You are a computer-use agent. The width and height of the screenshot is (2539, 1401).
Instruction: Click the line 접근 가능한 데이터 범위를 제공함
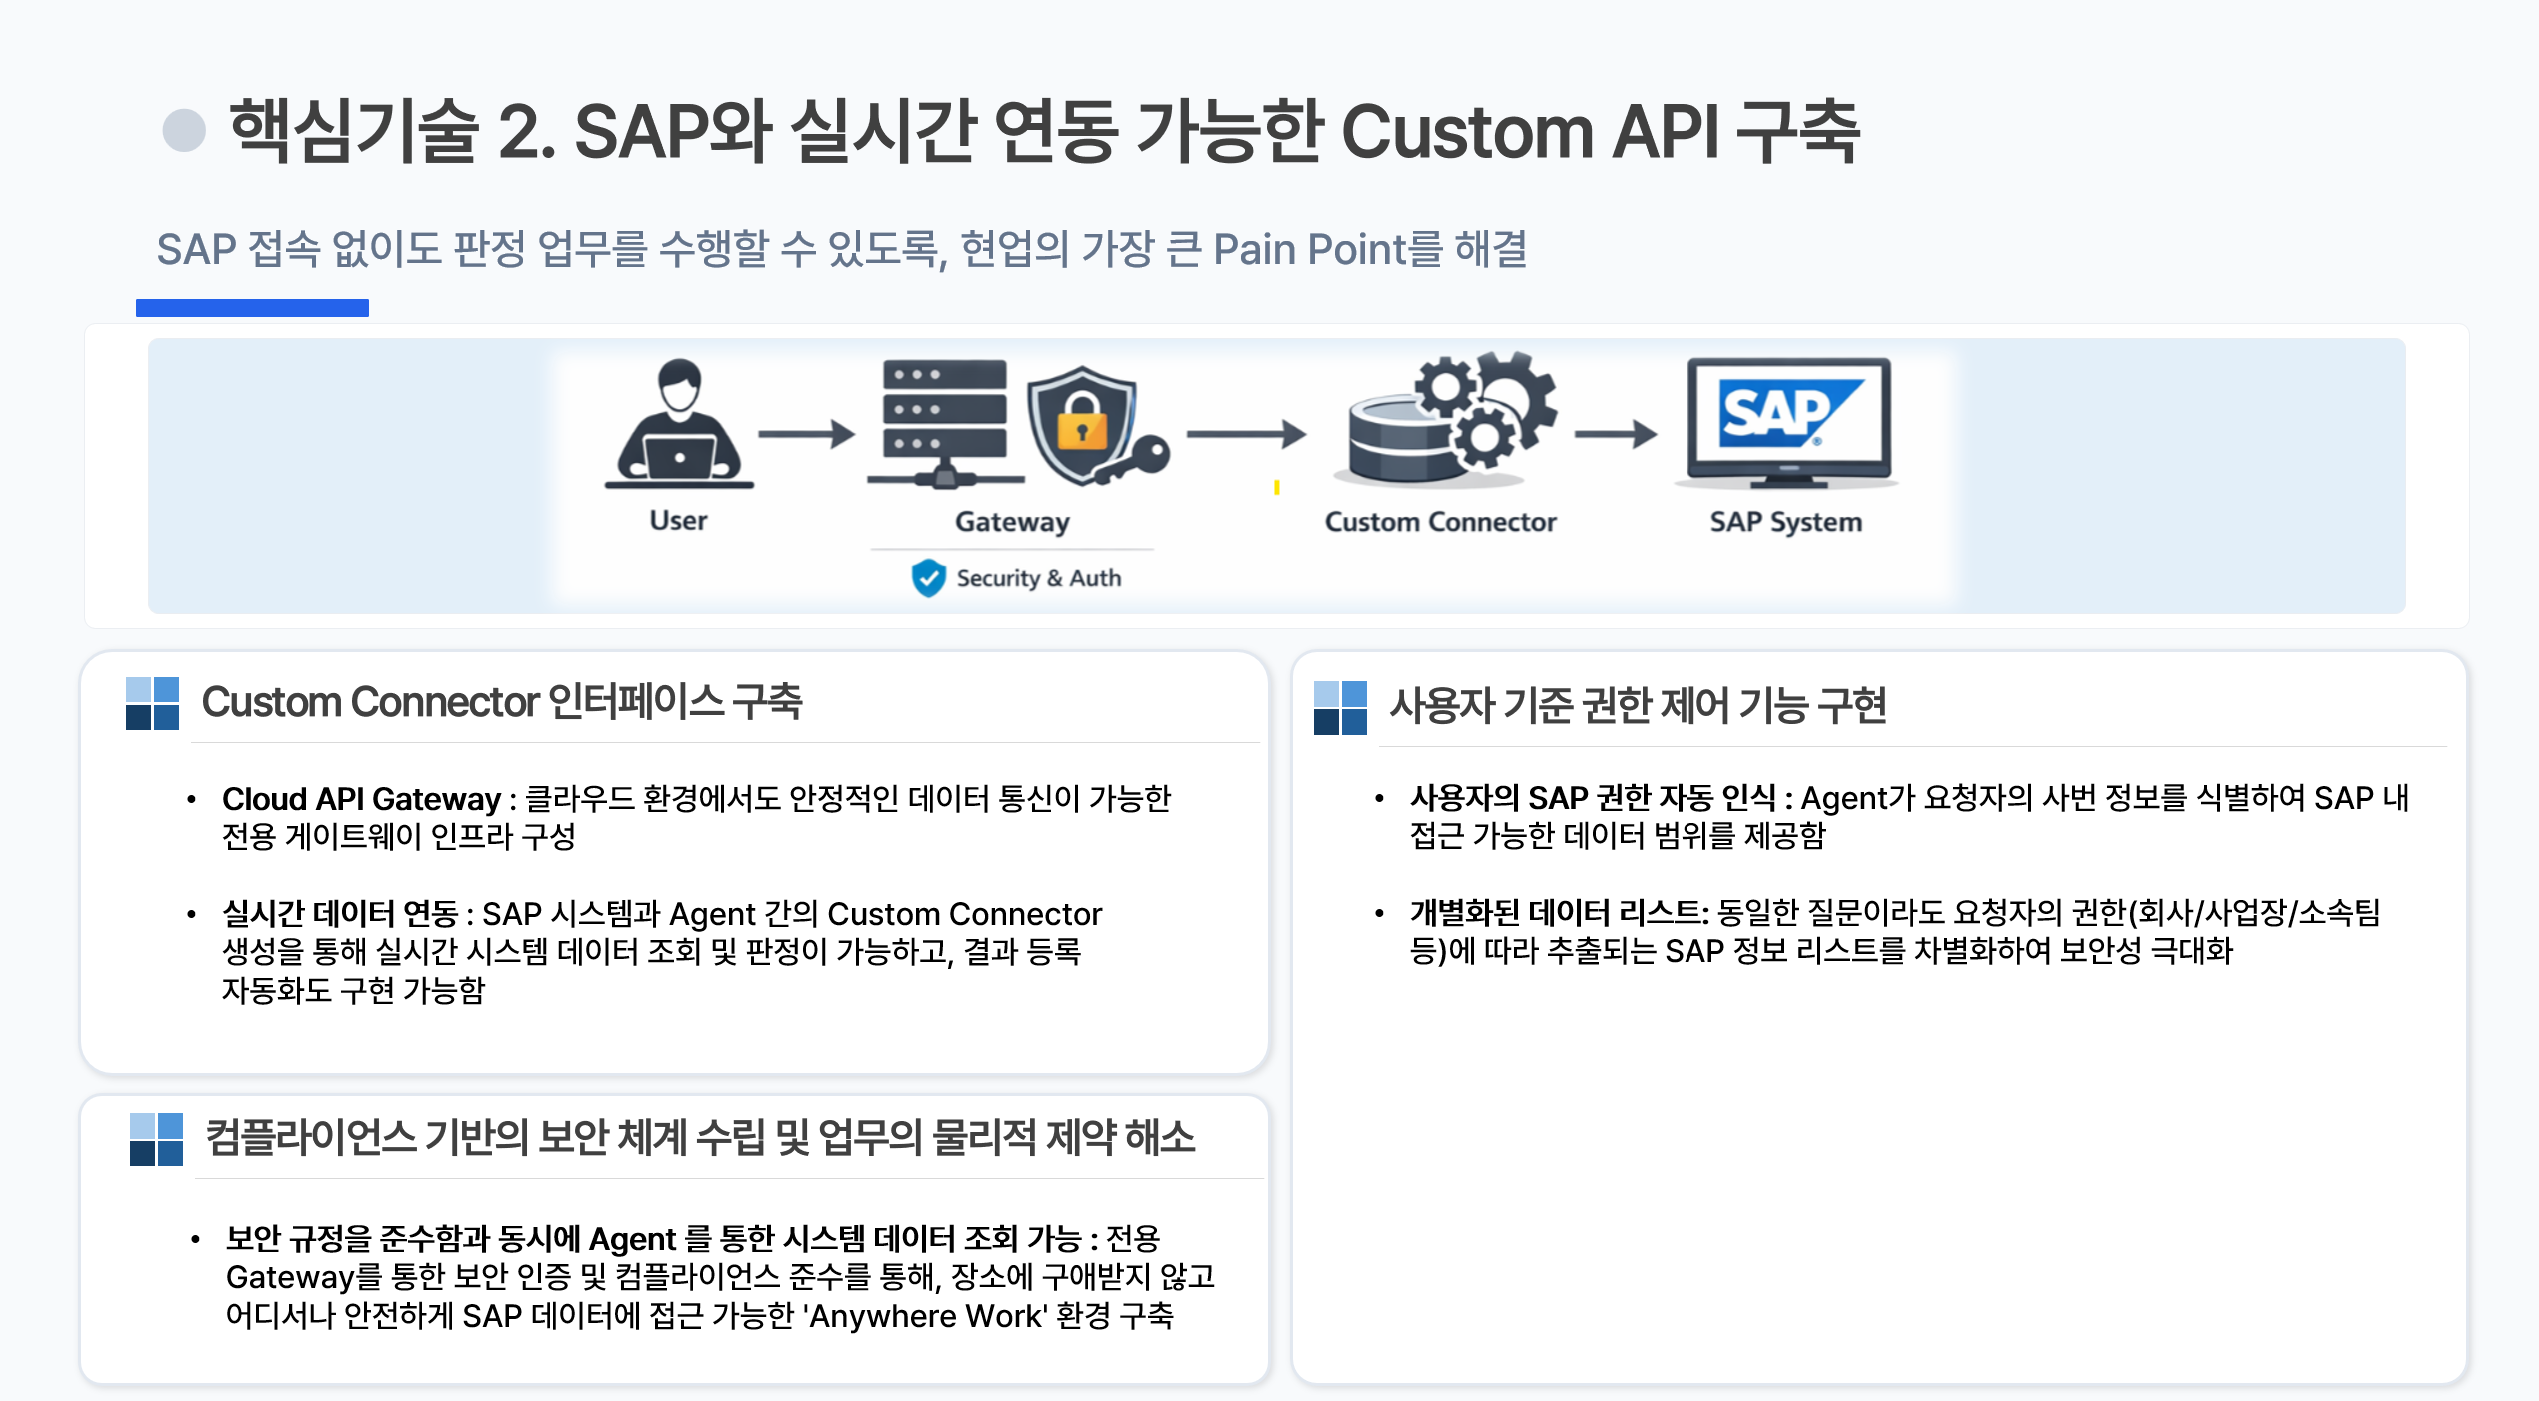click(1617, 836)
